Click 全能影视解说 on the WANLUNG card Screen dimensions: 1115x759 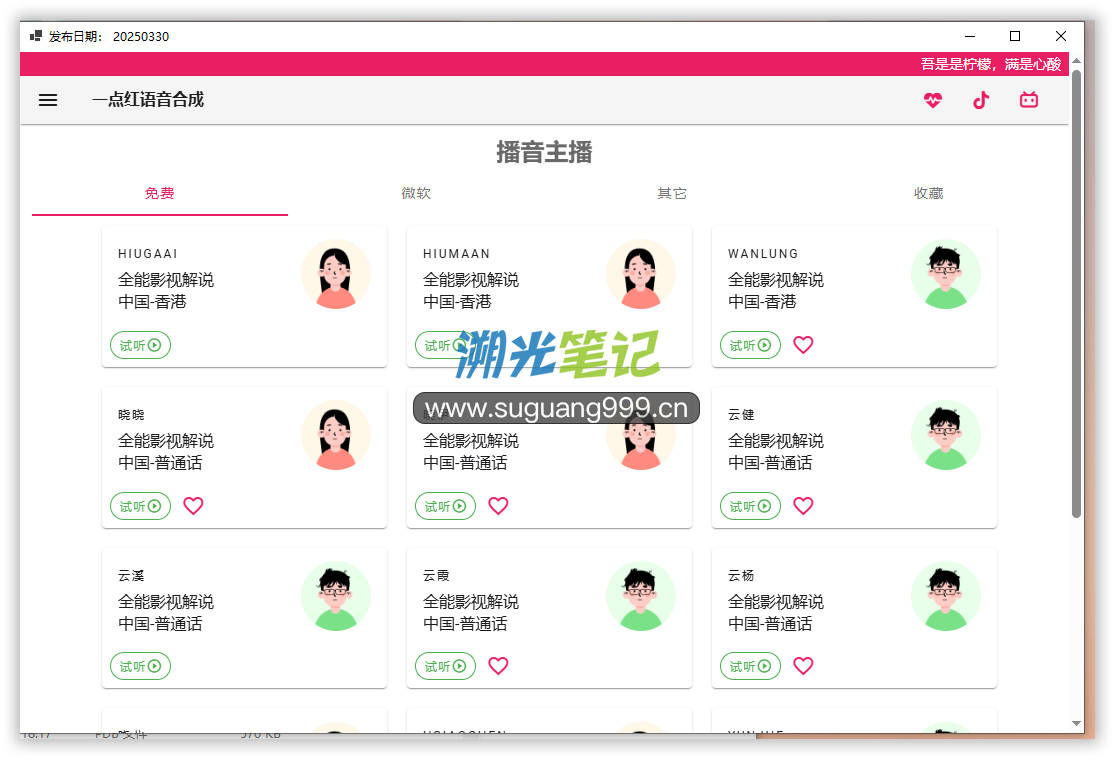click(x=776, y=280)
